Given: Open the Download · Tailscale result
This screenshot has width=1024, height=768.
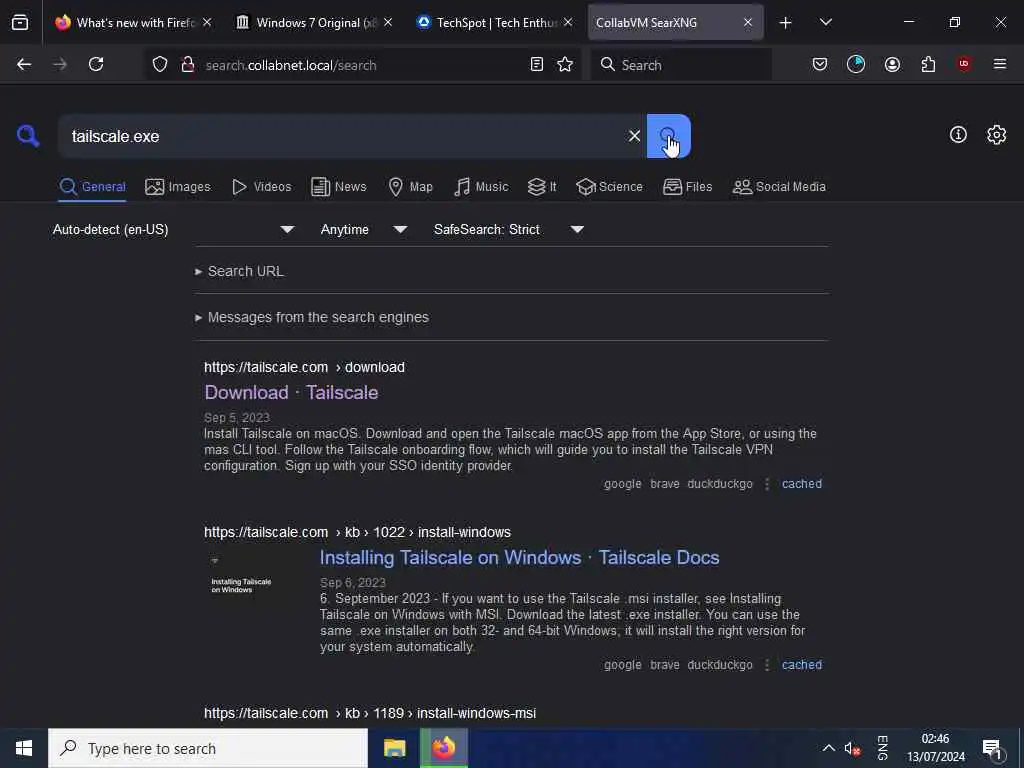Looking at the screenshot, I should [x=291, y=392].
